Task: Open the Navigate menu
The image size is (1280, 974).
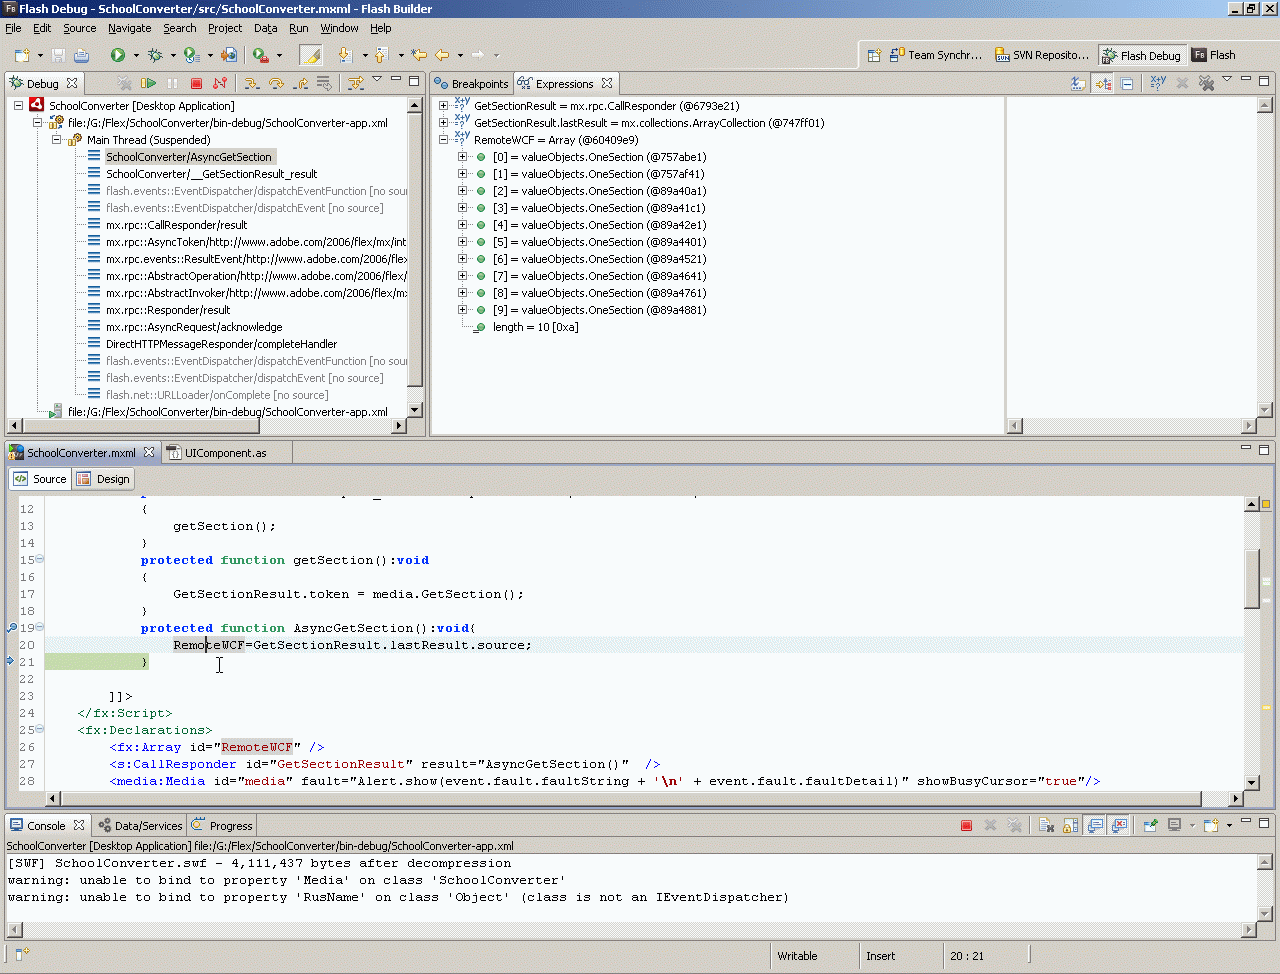Action: (129, 28)
